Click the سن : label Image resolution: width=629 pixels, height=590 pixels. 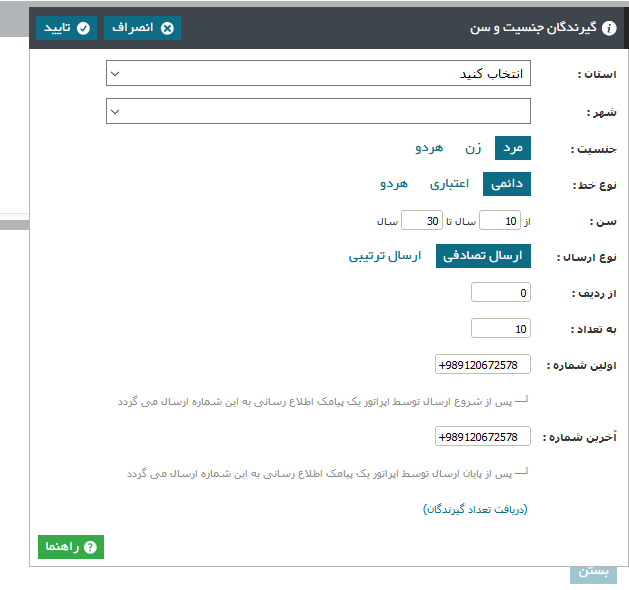click(603, 221)
